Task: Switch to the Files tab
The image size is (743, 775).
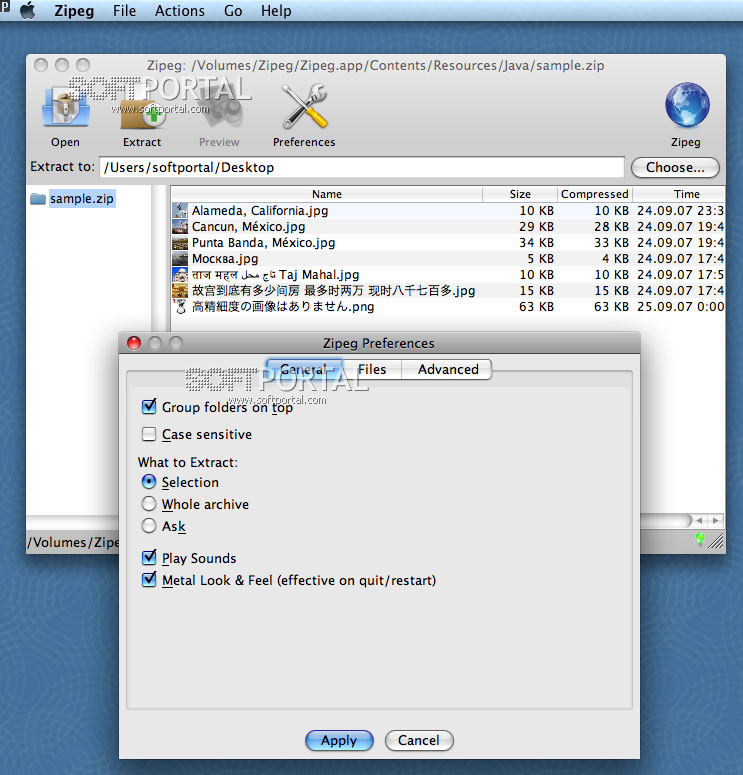Action: (372, 369)
